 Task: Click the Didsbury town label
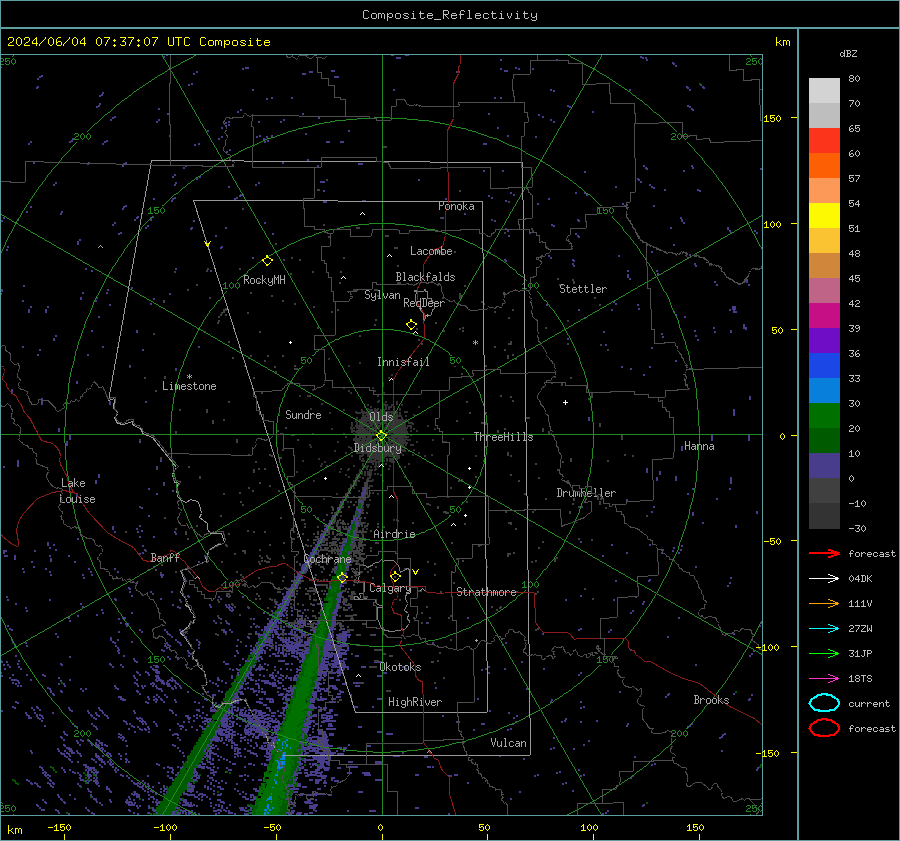[x=377, y=448]
